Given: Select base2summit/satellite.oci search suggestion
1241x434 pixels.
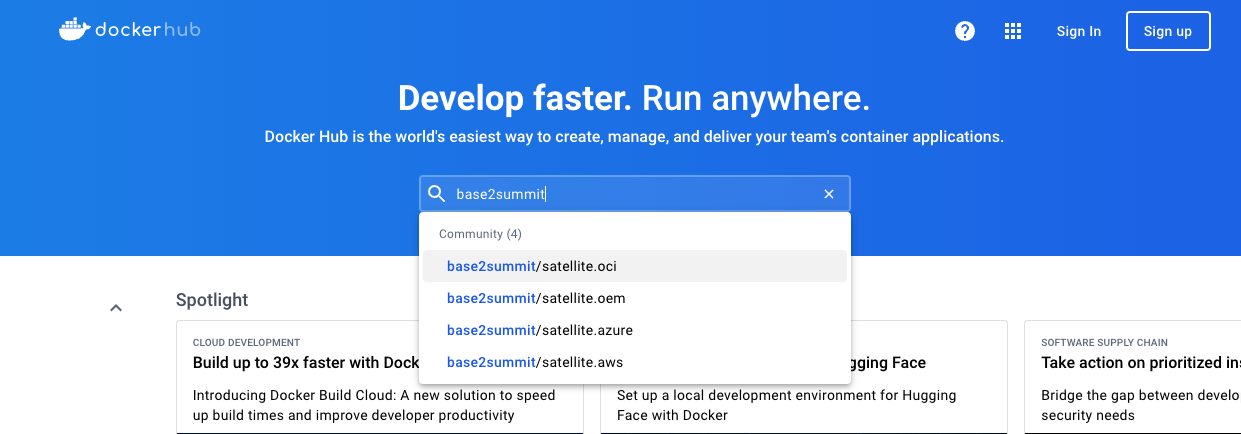Looking at the screenshot, I should 635,266.
